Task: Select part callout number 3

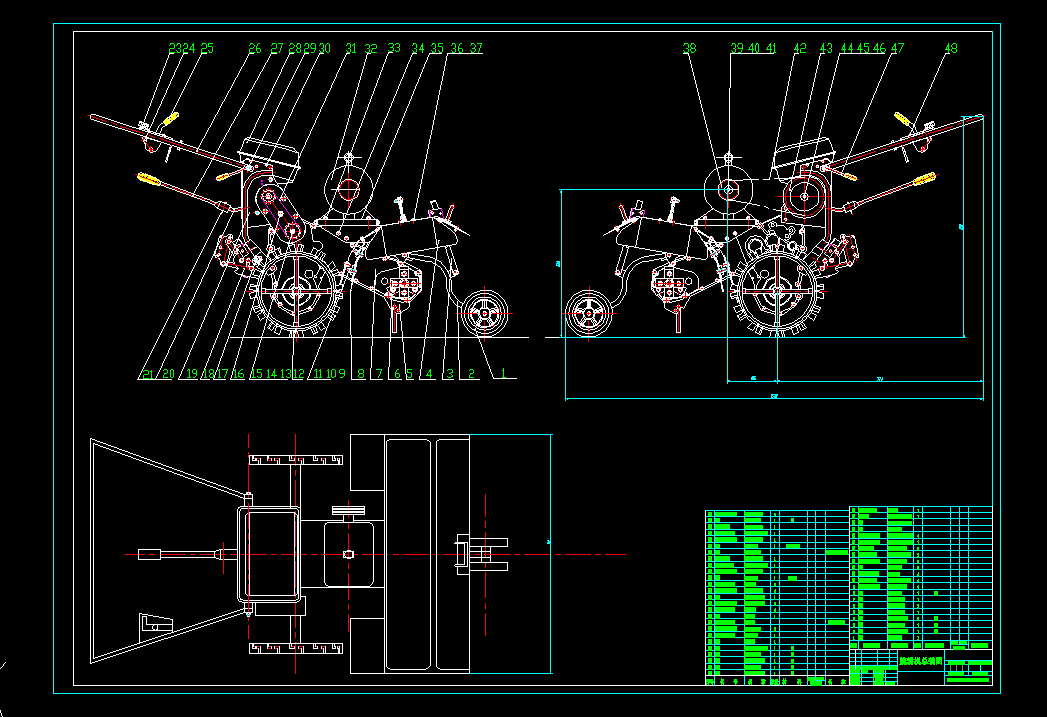Action: click(450, 374)
